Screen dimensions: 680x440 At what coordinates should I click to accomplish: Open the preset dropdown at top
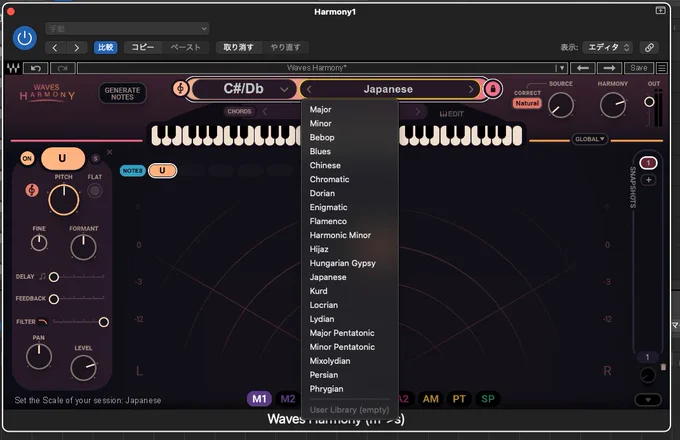click(127, 29)
